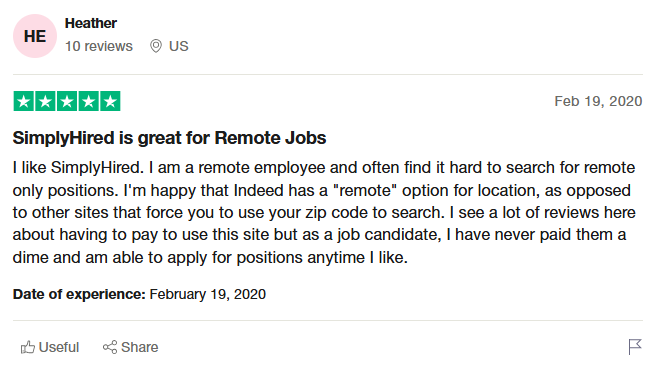Click the first green rating star
This screenshot has width=662, height=372.
[24, 101]
